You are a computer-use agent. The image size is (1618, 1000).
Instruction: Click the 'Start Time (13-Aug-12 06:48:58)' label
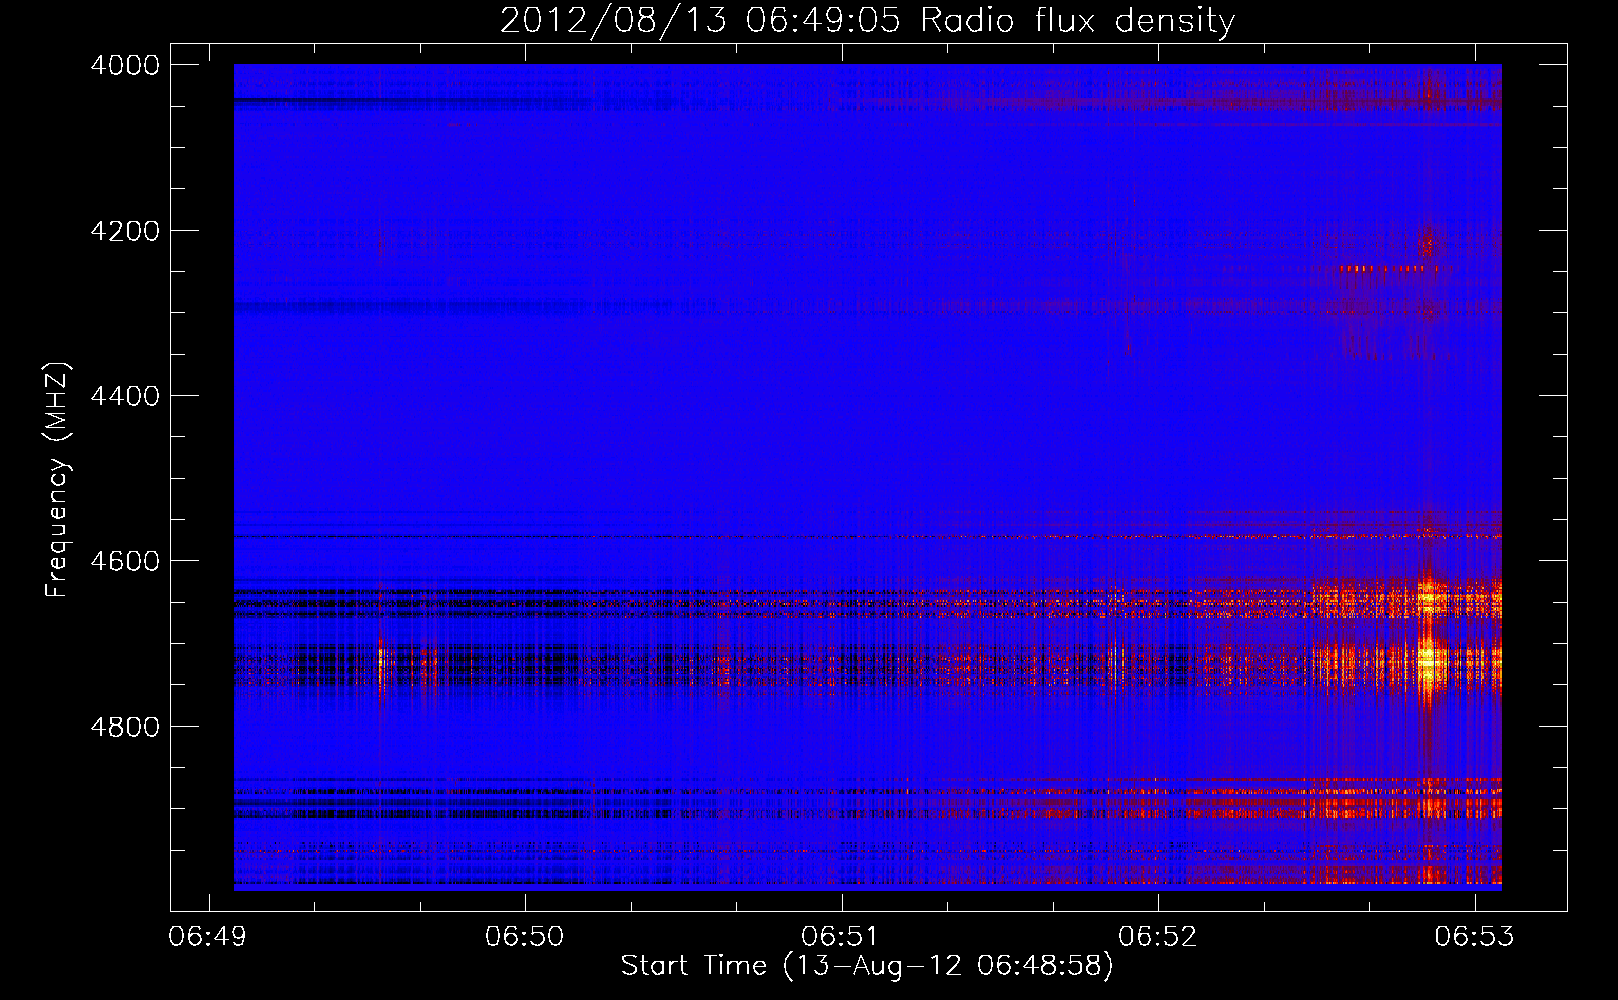(867, 966)
